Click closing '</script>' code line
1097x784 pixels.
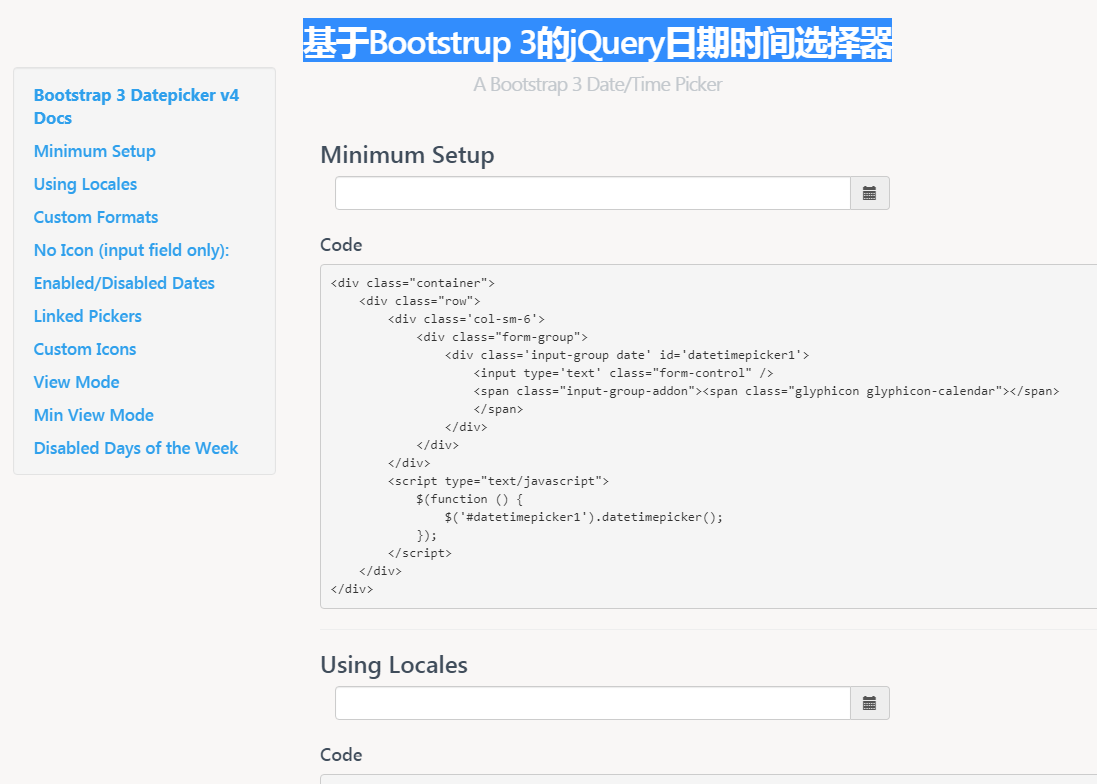click(x=420, y=553)
